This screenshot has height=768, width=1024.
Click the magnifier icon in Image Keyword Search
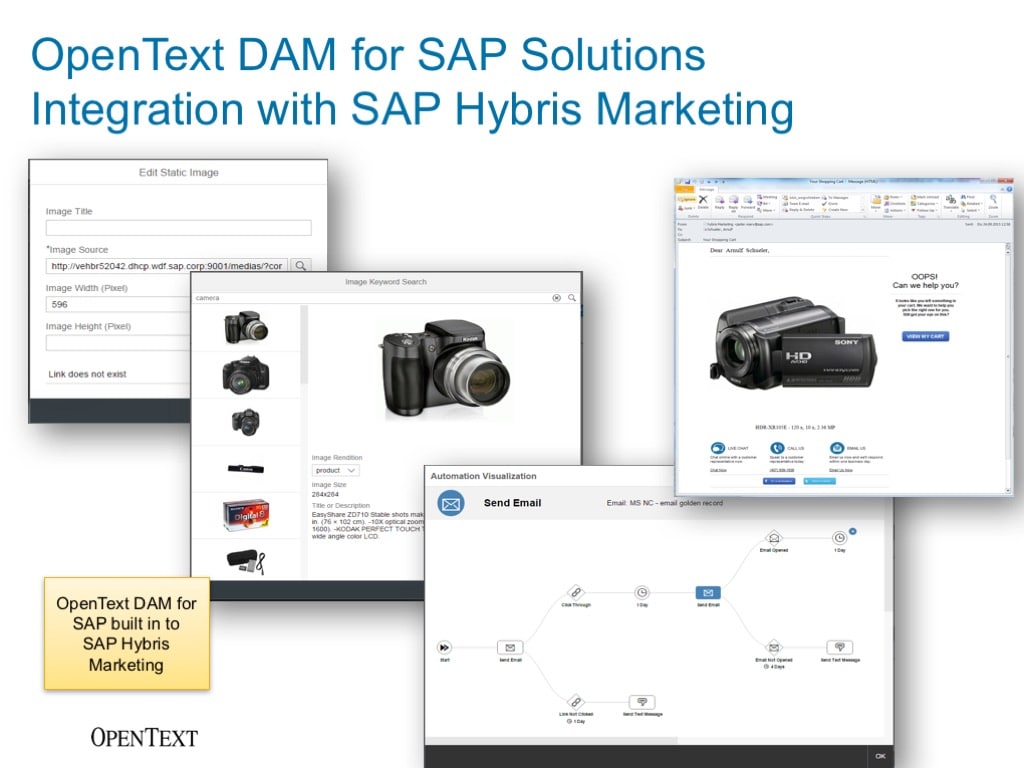click(571, 297)
